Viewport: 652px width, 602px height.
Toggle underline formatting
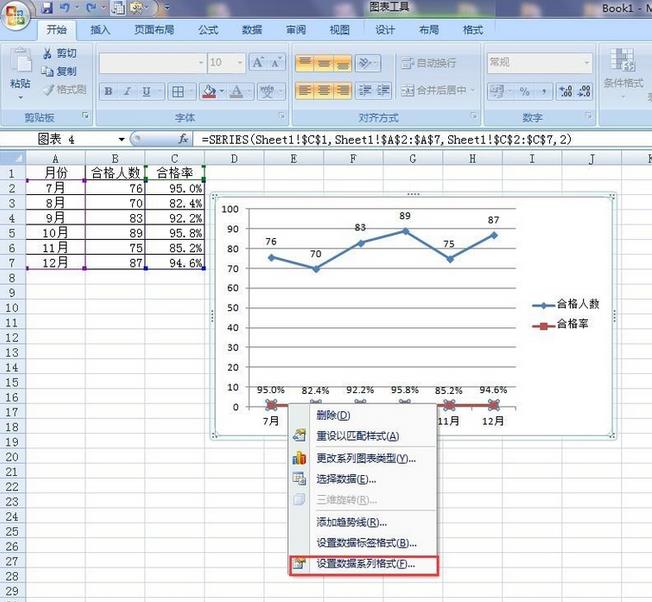click(146, 91)
